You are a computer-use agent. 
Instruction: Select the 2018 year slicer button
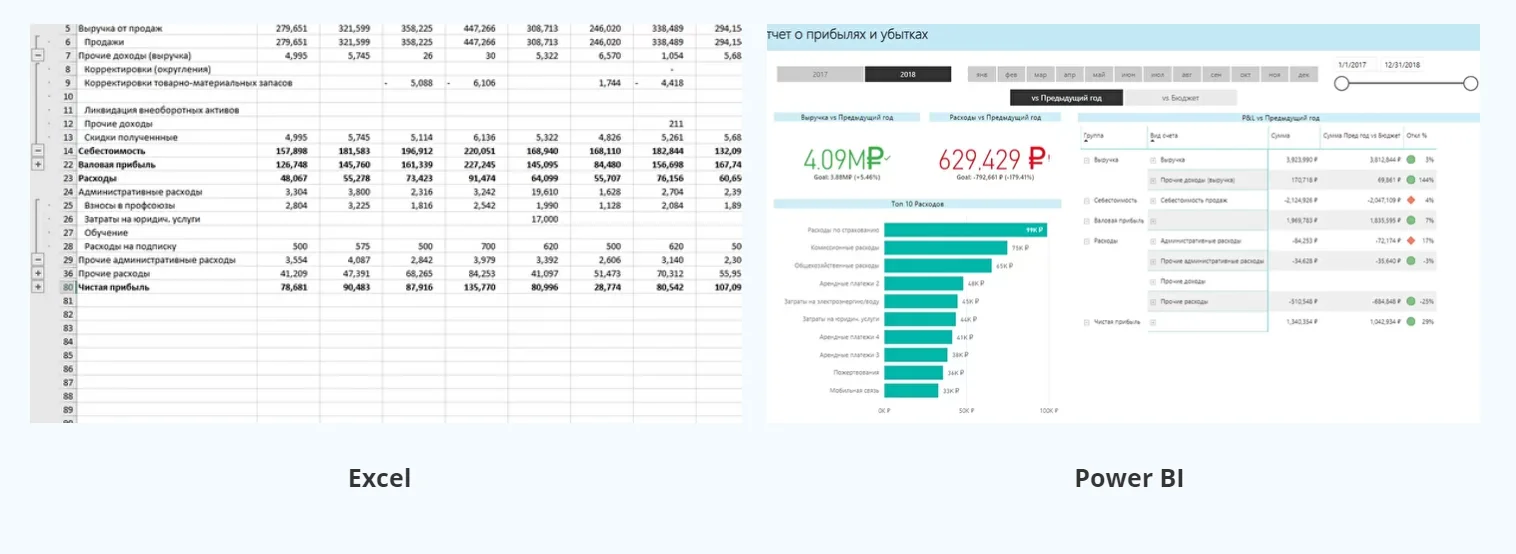click(x=908, y=74)
